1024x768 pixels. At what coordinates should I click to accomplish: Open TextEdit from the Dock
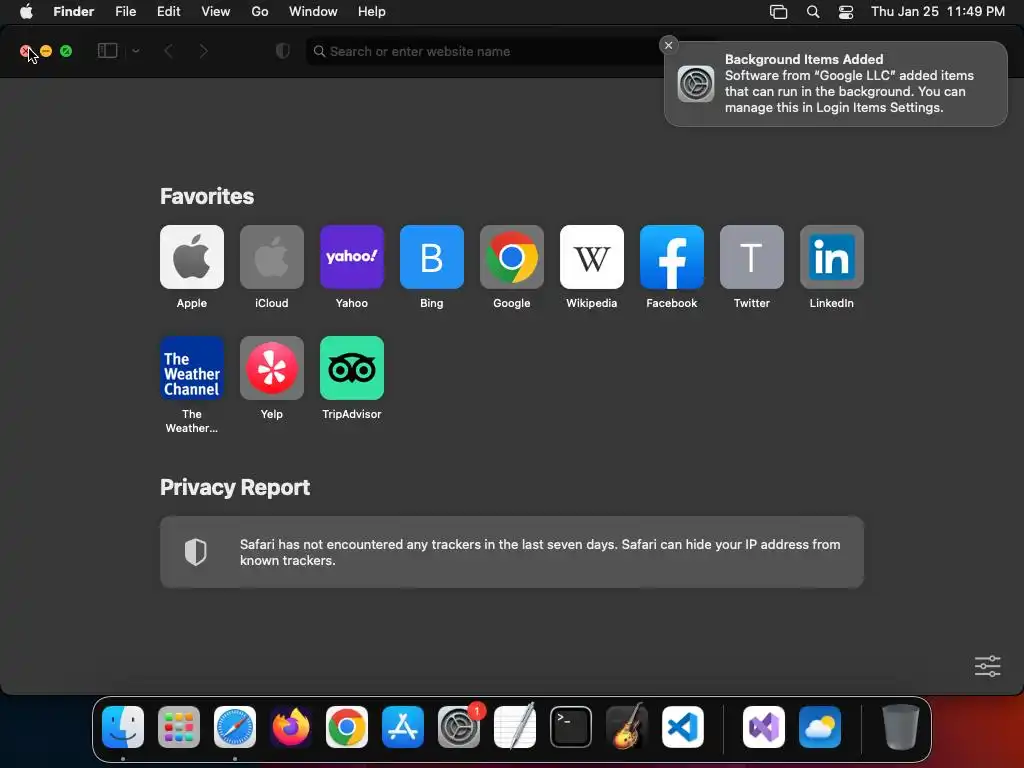(515, 727)
